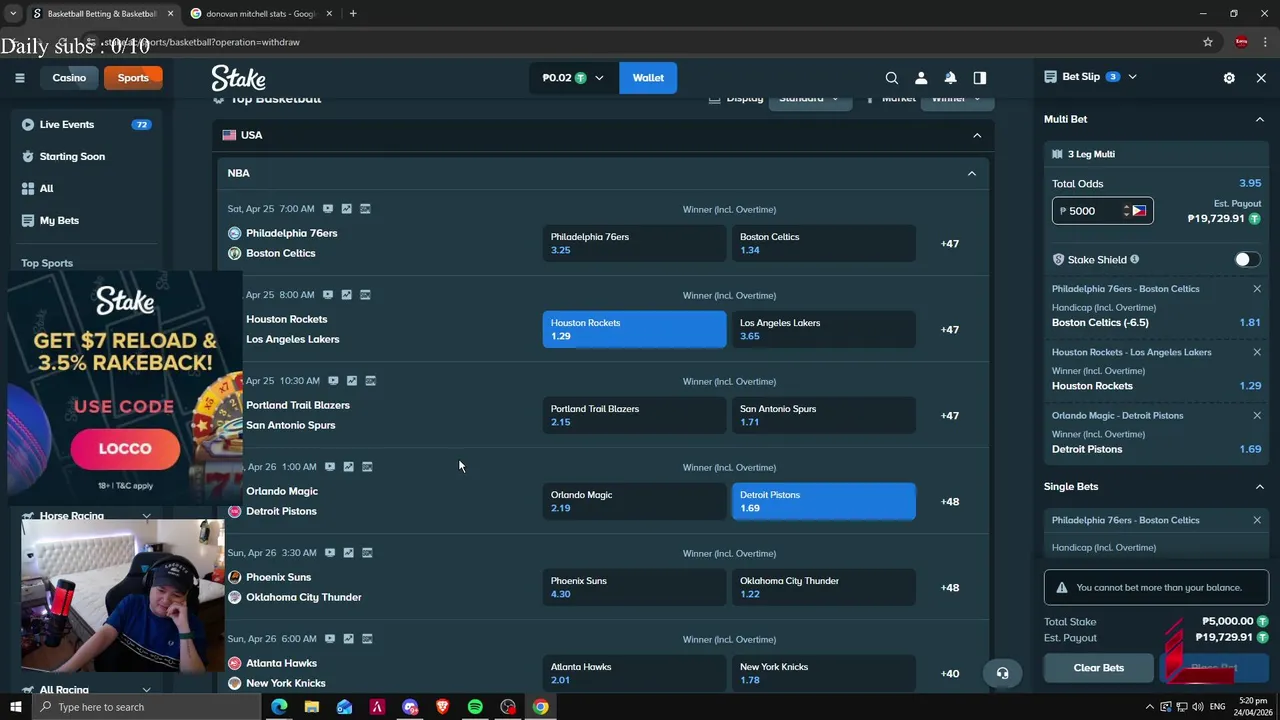This screenshot has height=720, width=1280.
Task: Remove Detroit Pistons leg from multi bet
Action: 1257,416
